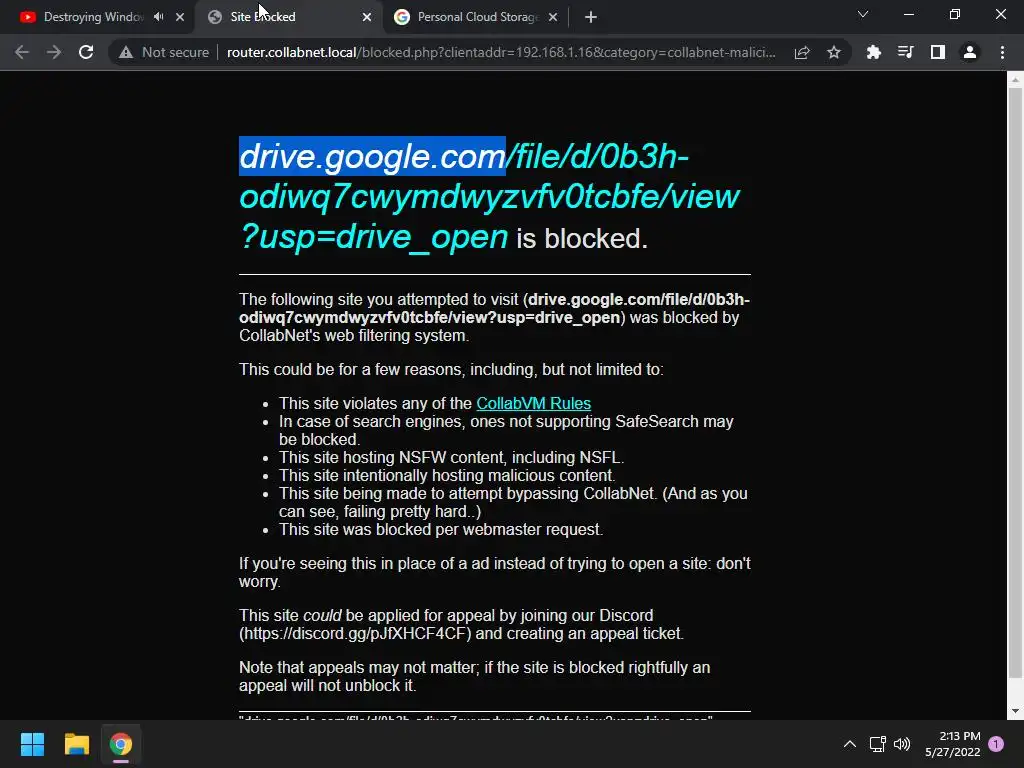Open the Chrome profile avatar menu
1024x768 pixels.
pos(970,52)
